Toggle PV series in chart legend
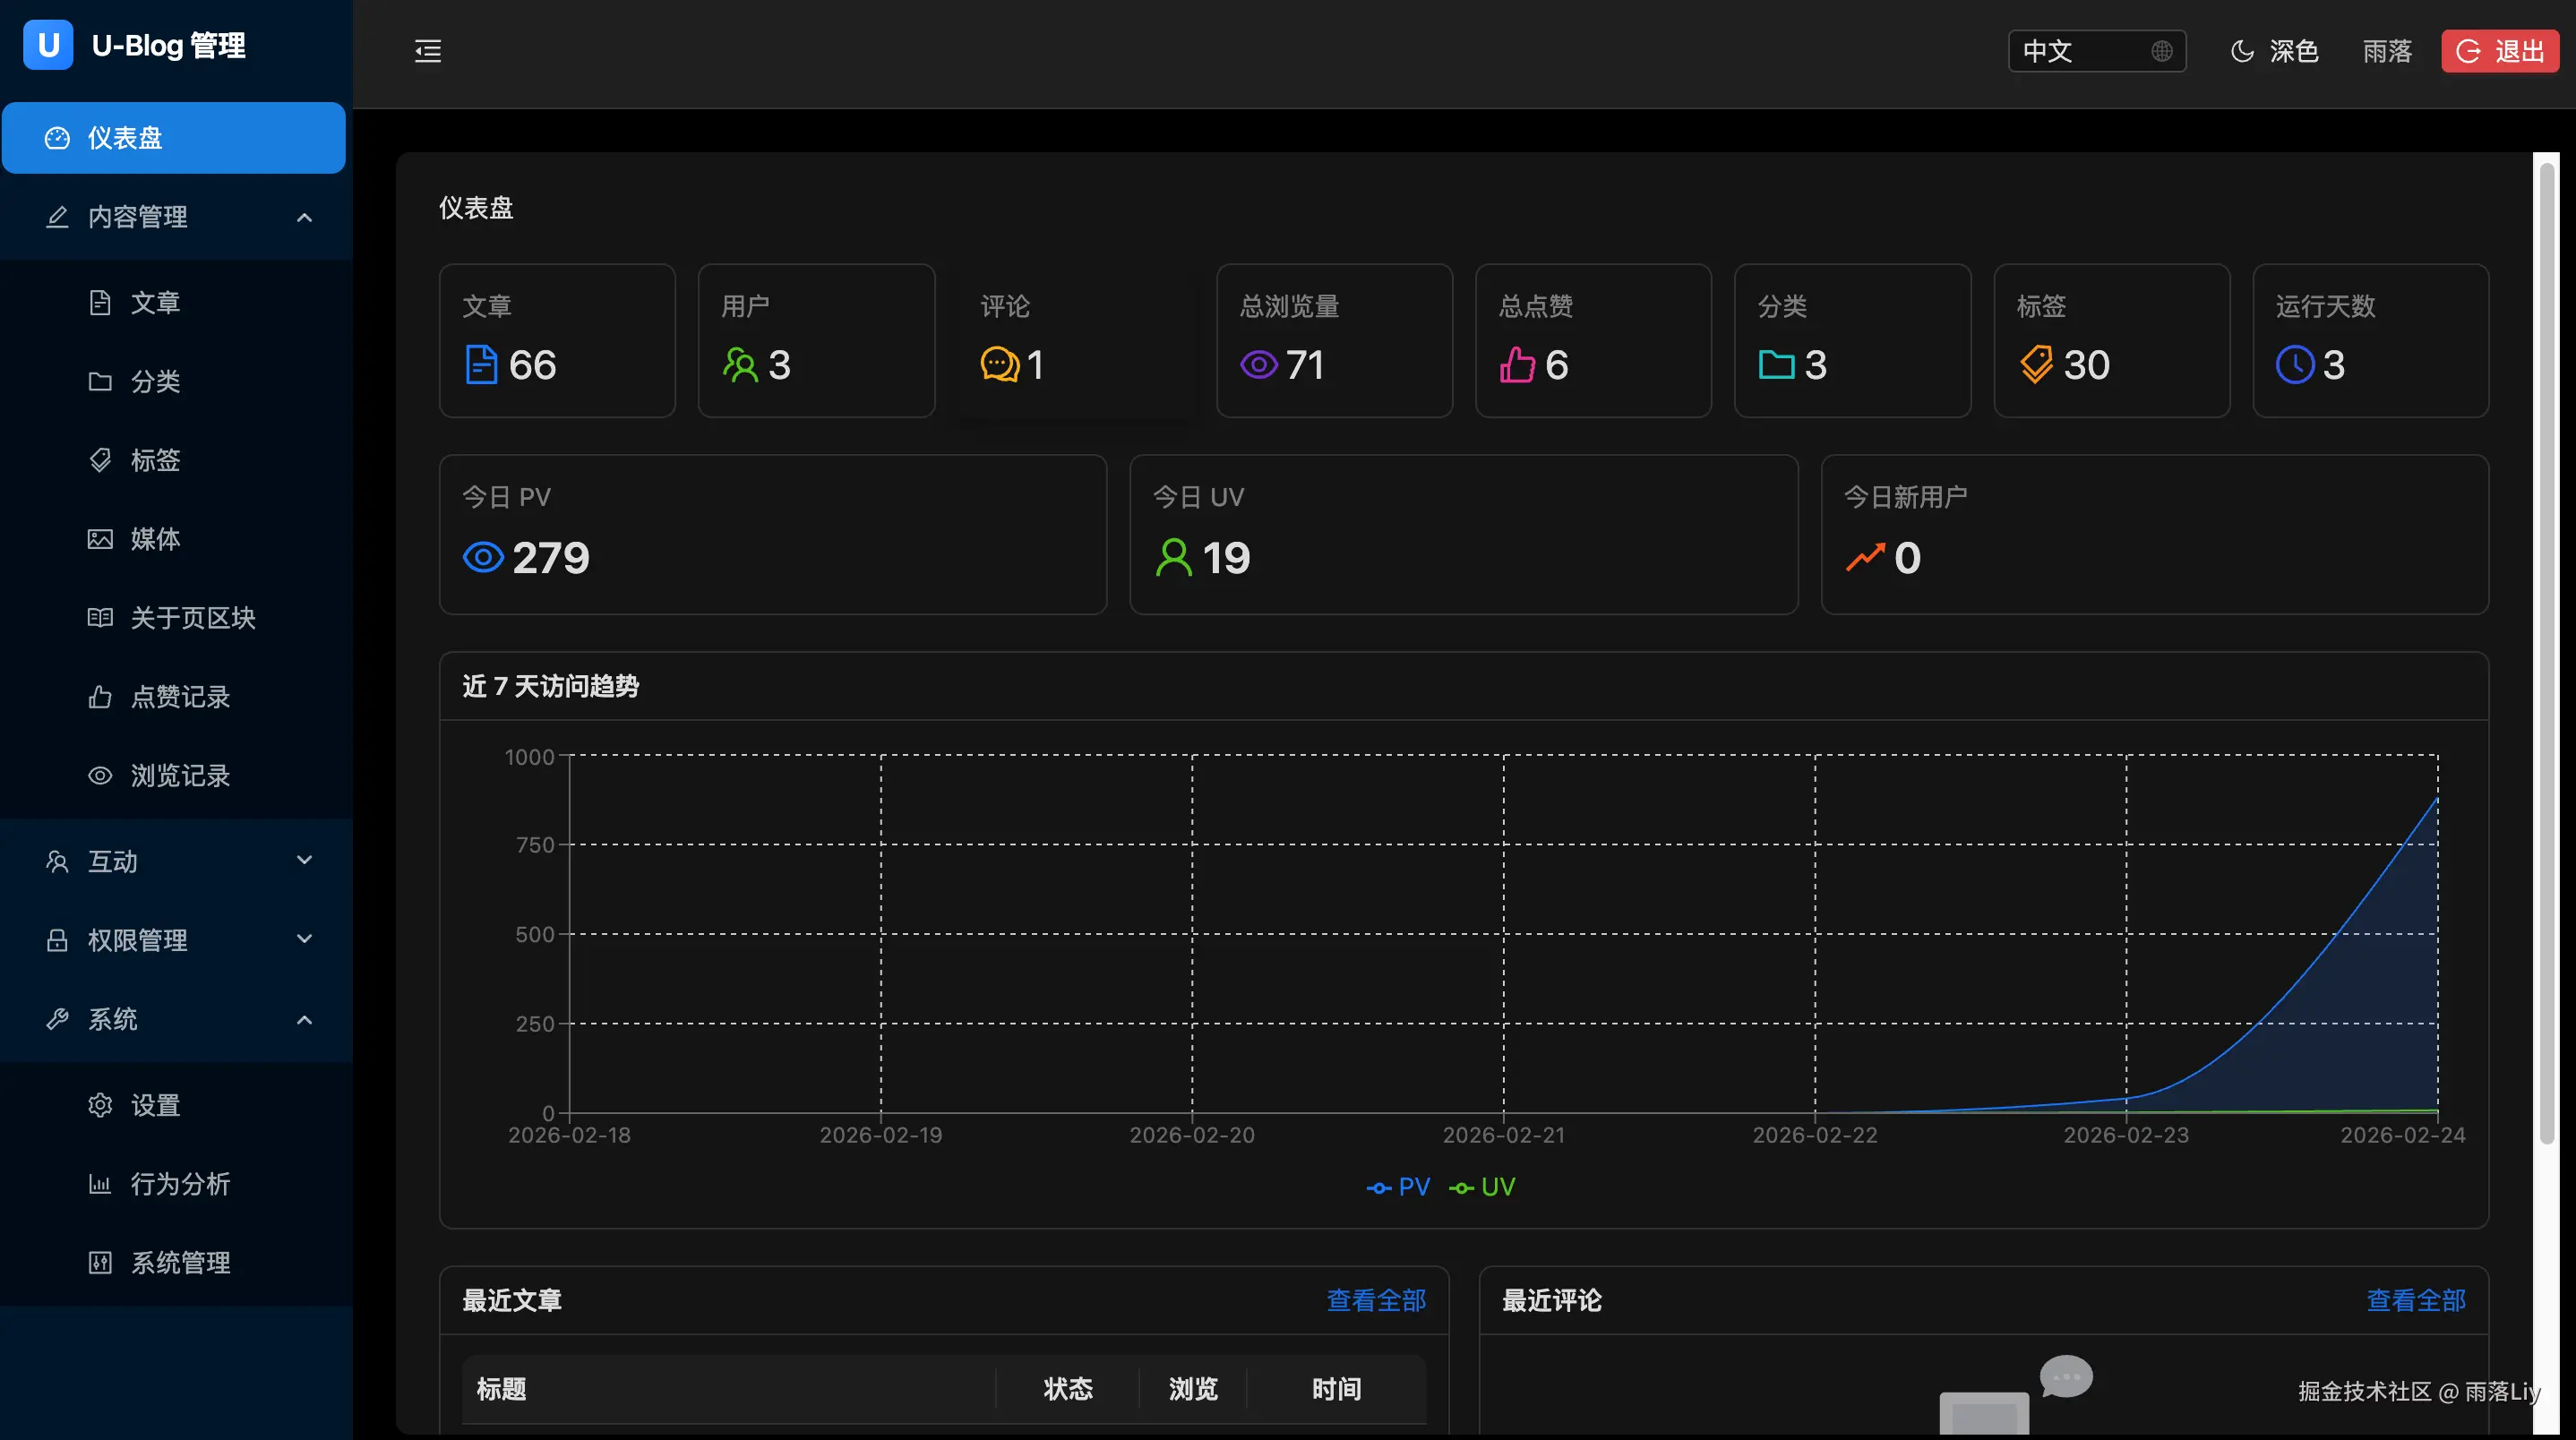 (1398, 1187)
